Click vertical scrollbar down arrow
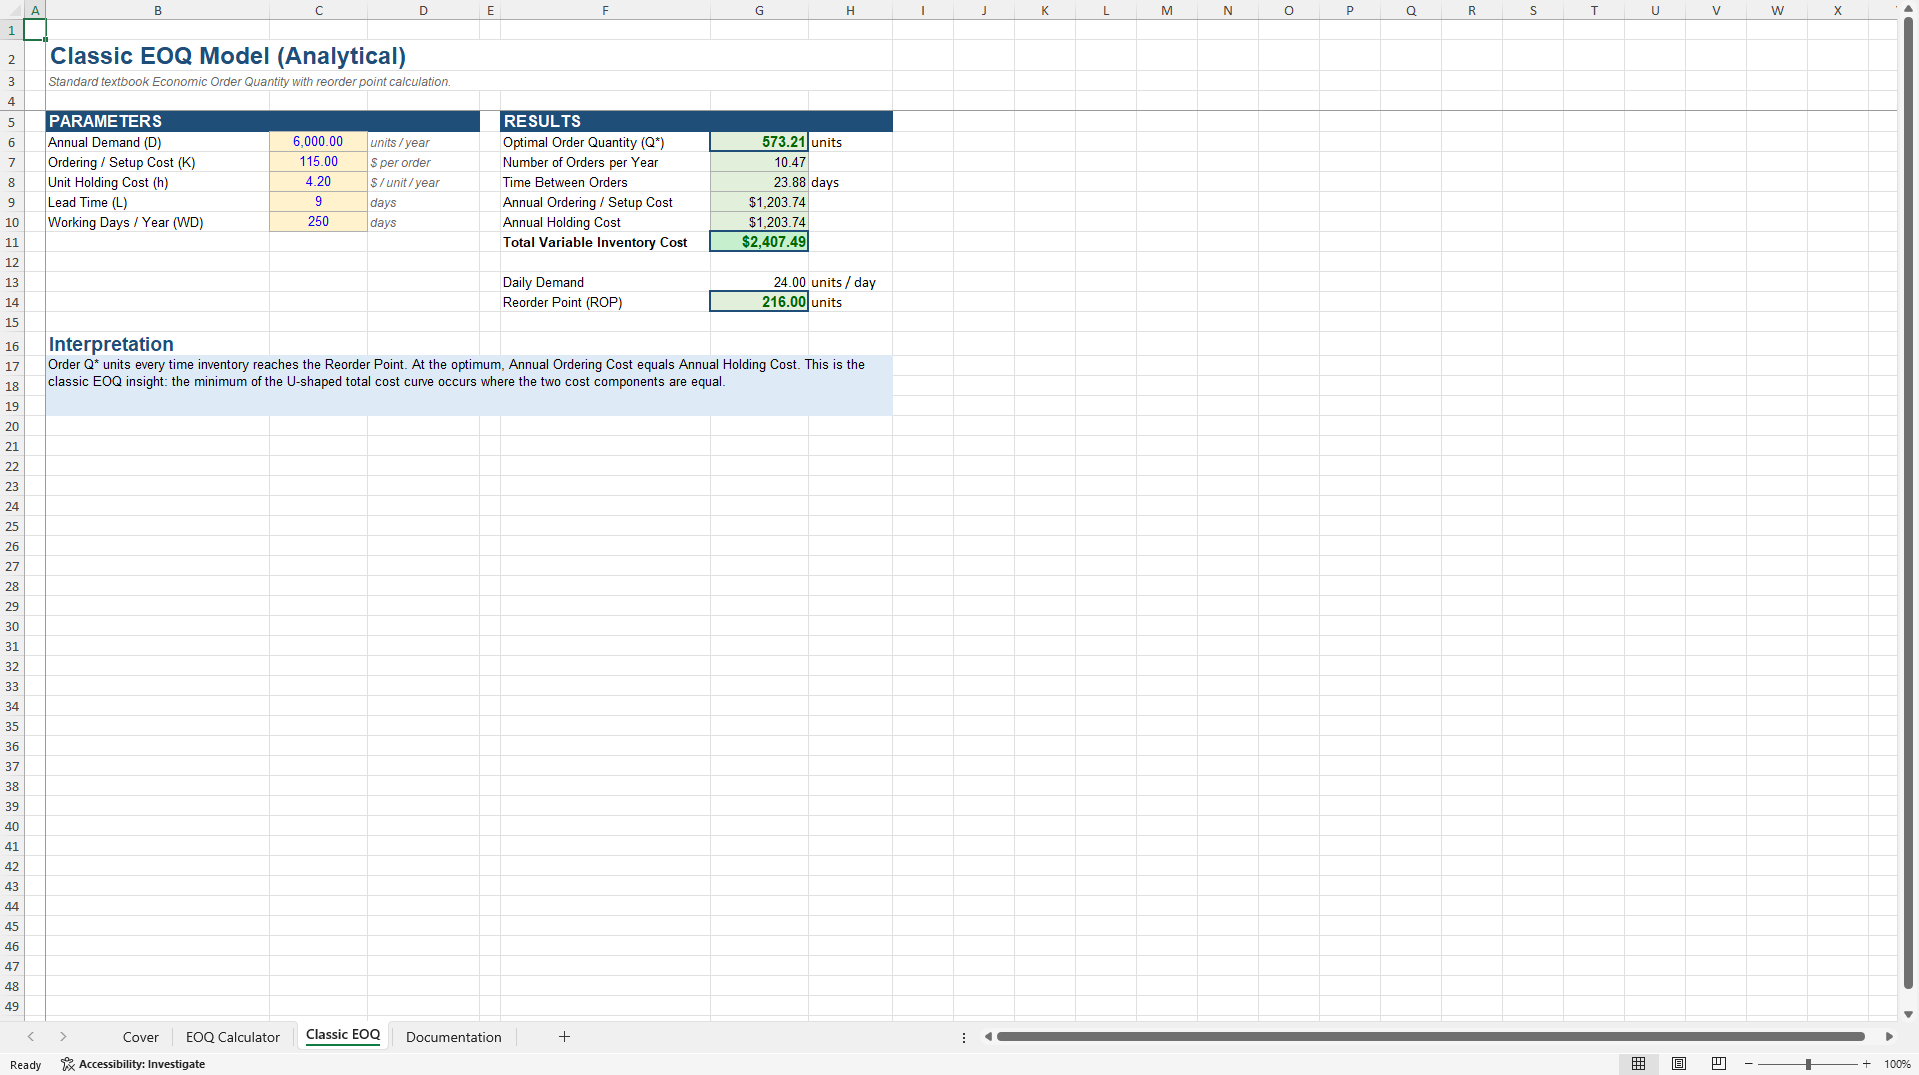Viewport: 1919px width, 1075px height. [x=1908, y=1014]
